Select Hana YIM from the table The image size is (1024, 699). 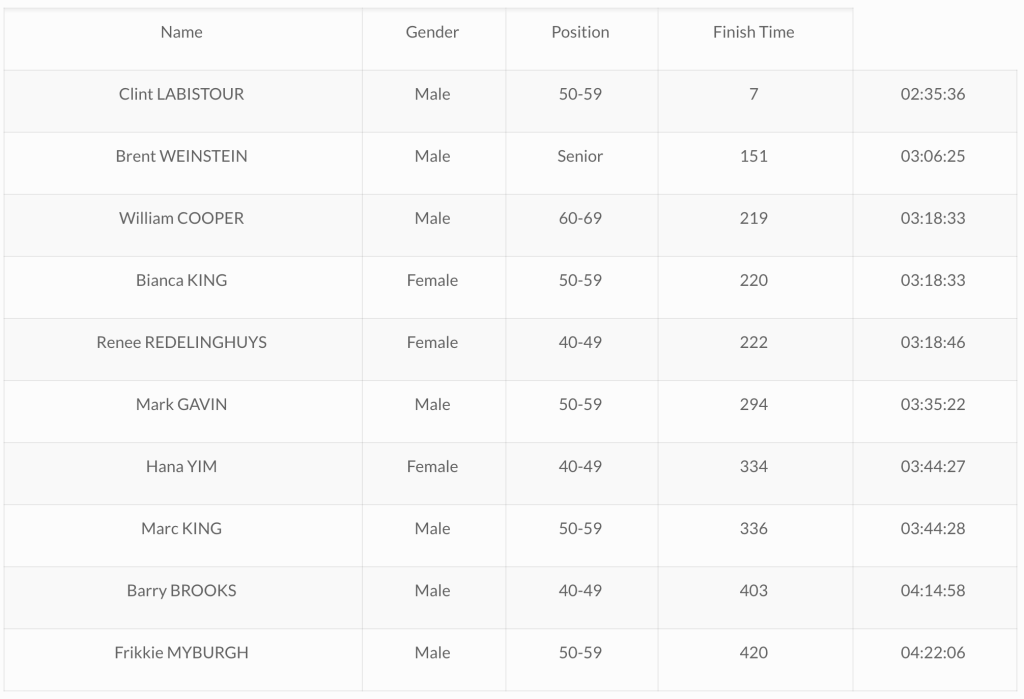tap(181, 466)
